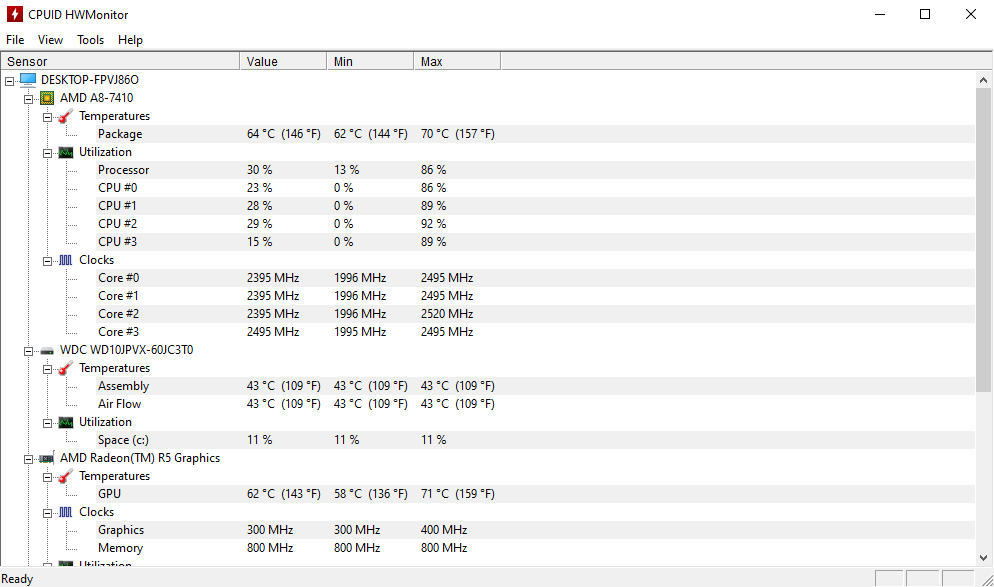Image resolution: width=994 pixels, height=587 pixels.
Task: Click the AMD A8-7410 processor chip icon
Action: click(47, 98)
